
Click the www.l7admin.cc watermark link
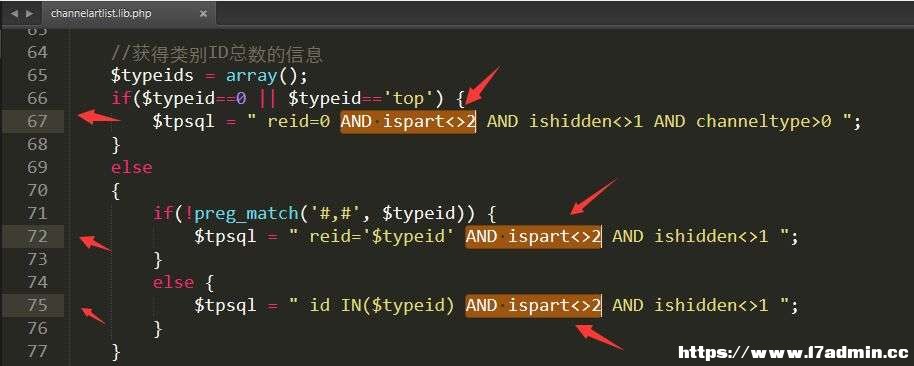pyautogui.click(x=793, y=352)
